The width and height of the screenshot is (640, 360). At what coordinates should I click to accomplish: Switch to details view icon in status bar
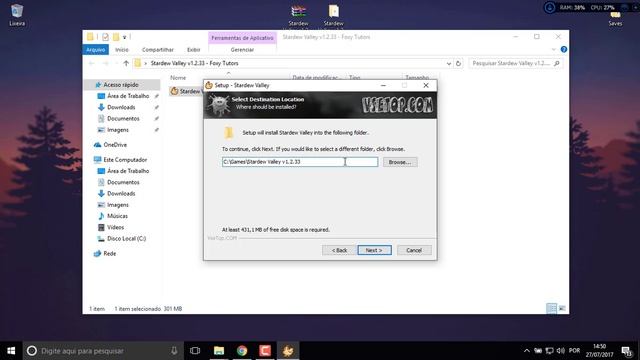coord(551,308)
